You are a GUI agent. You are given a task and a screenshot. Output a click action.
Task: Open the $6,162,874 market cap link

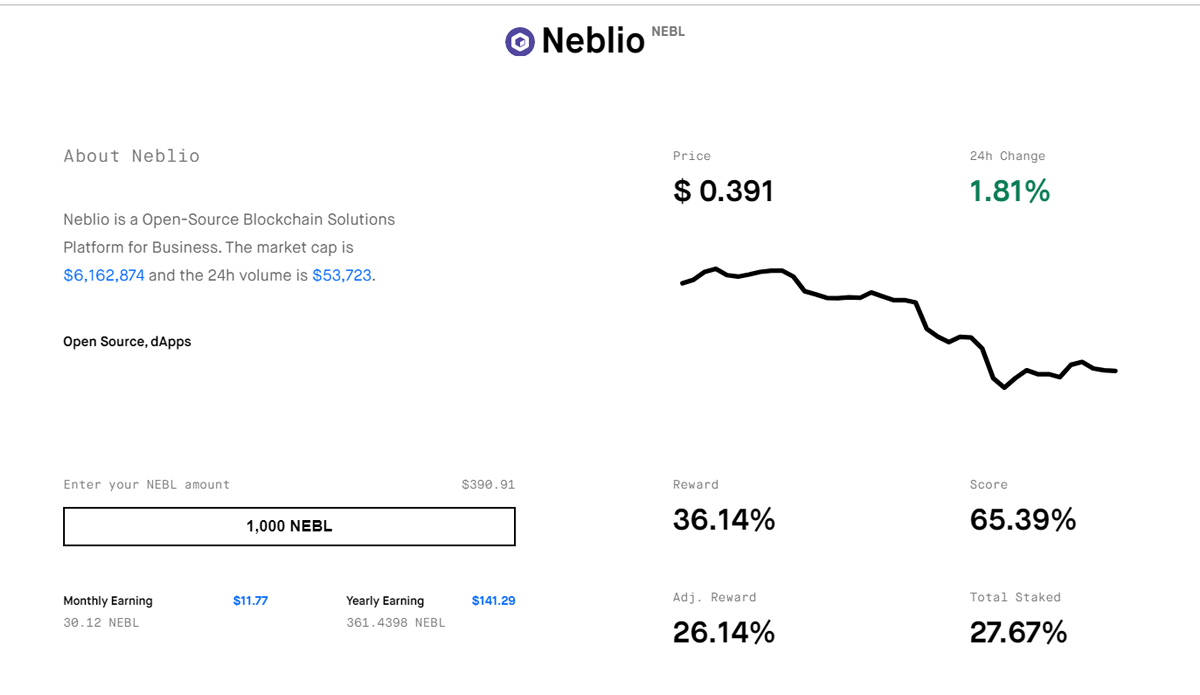[104, 275]
